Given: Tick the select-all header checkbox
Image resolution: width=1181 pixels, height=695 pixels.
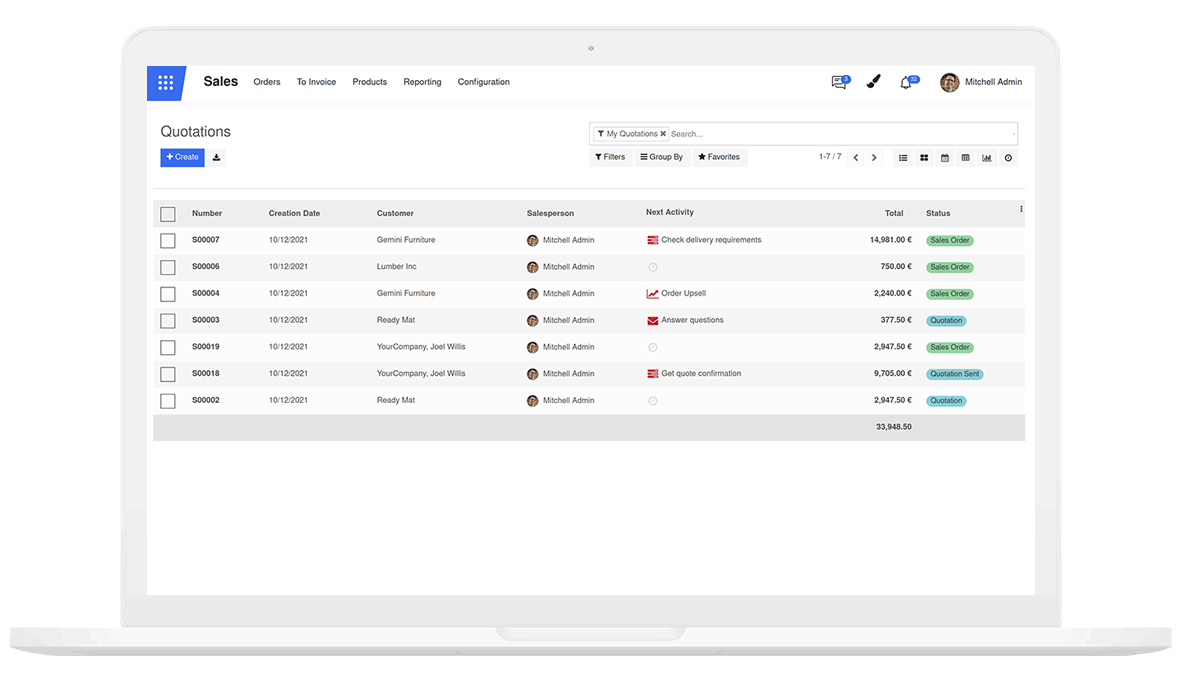Looking at the screenshot, I should pos(168,214).
